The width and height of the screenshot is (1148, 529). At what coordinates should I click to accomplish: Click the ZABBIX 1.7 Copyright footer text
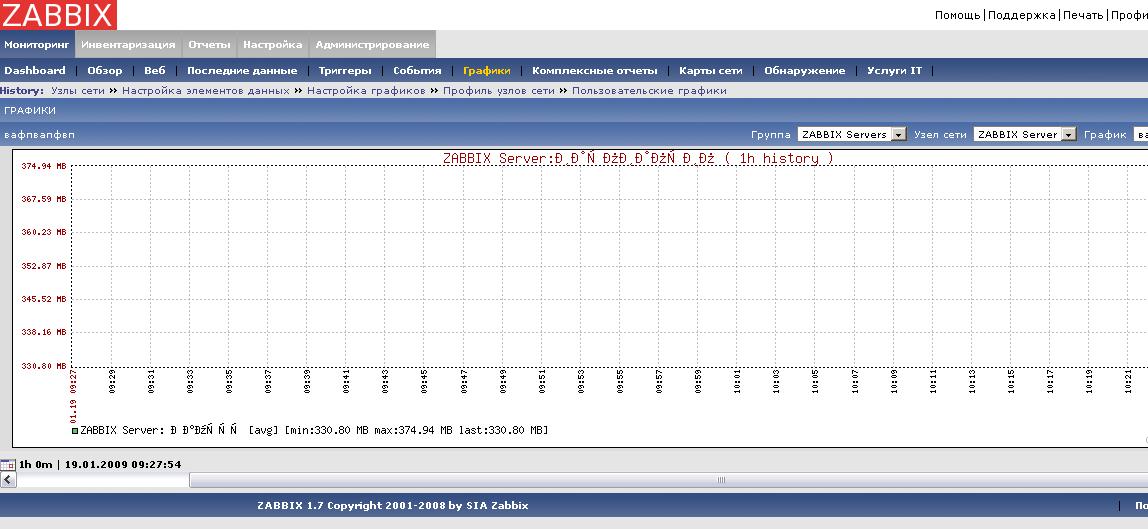[x=392, y=506]
